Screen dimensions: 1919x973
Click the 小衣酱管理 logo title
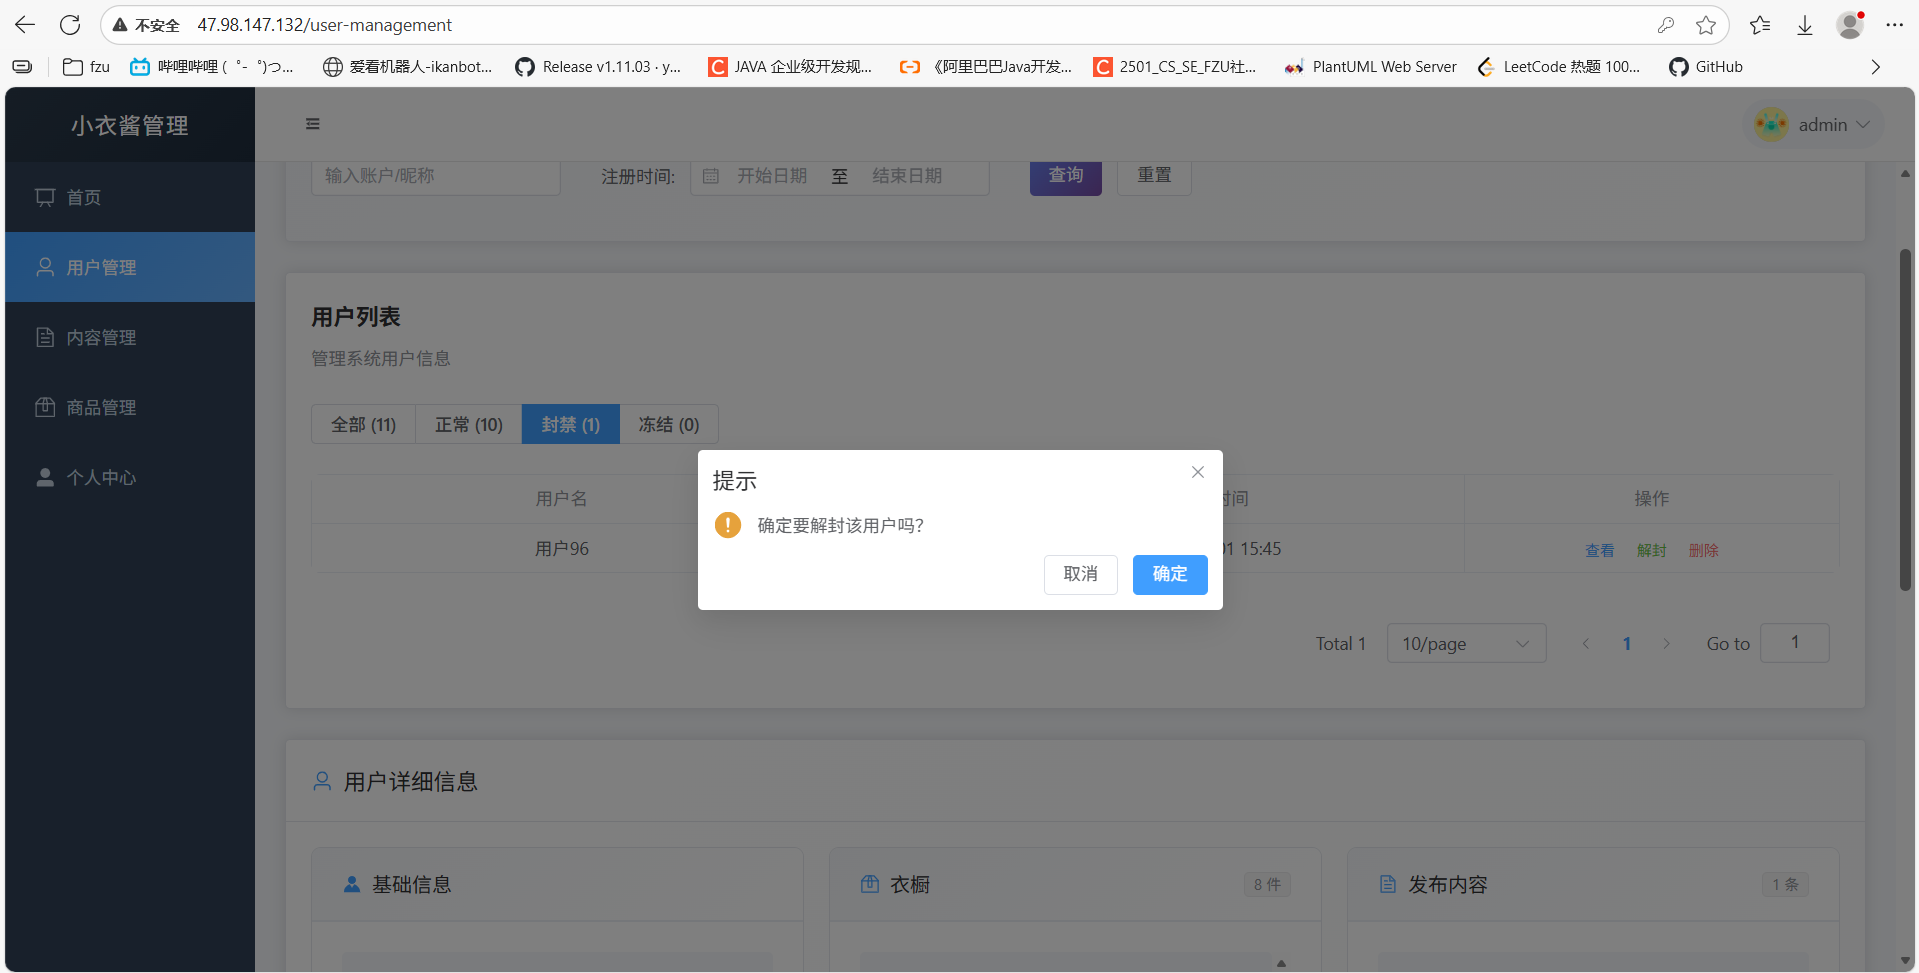point(130,125)
